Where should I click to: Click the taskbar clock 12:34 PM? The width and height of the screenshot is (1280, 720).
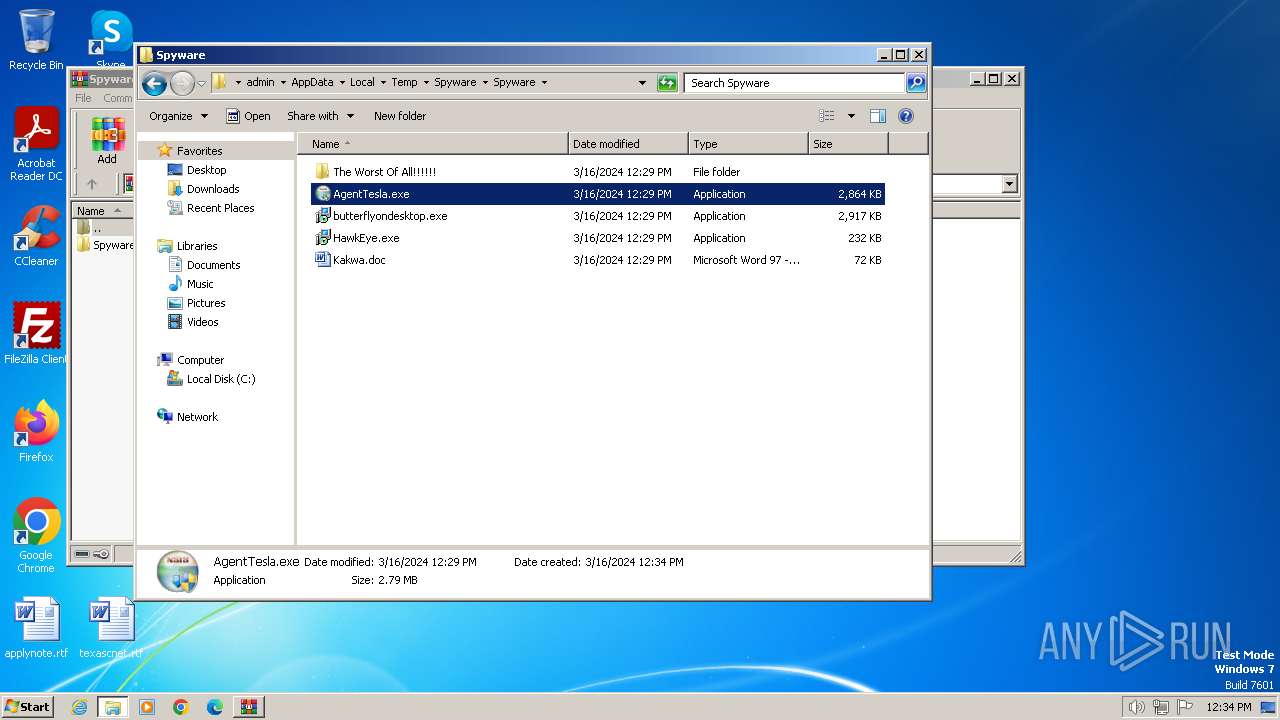click(1228, 707)
